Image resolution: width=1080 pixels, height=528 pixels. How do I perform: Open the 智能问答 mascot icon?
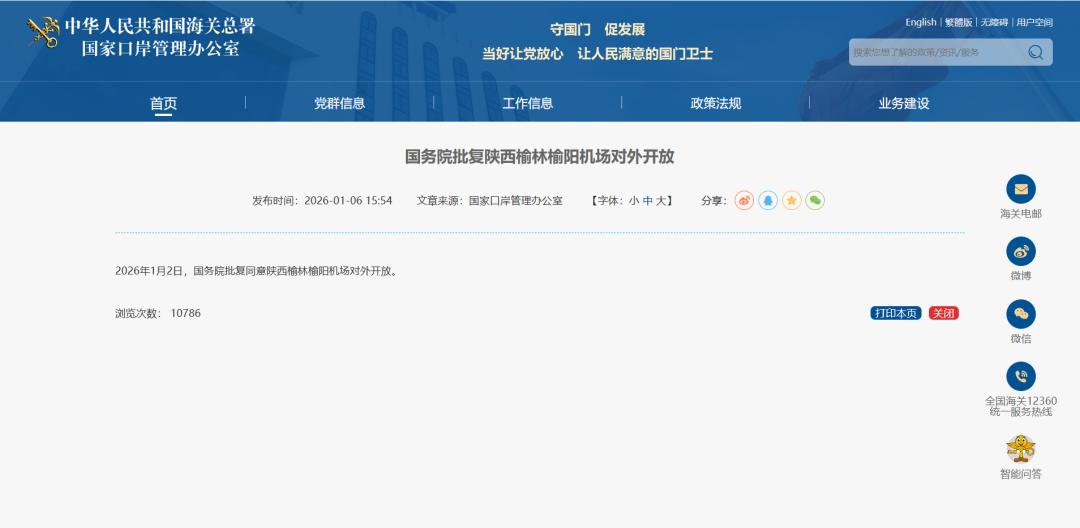1020,449
